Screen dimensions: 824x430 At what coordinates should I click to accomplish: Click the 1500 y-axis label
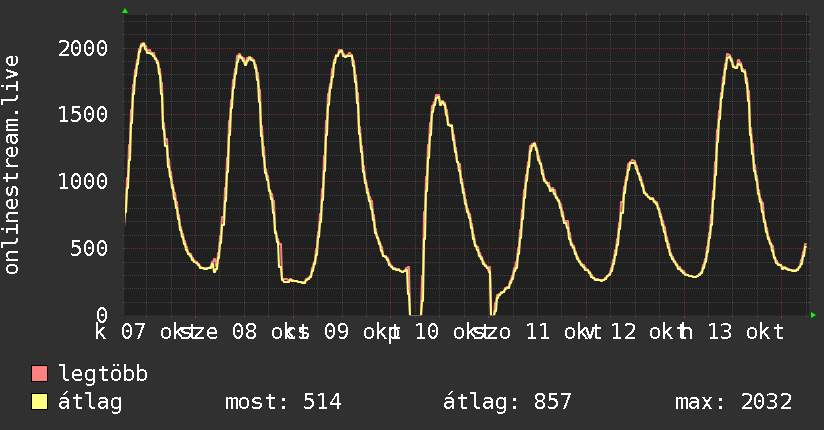click(83, 115)
